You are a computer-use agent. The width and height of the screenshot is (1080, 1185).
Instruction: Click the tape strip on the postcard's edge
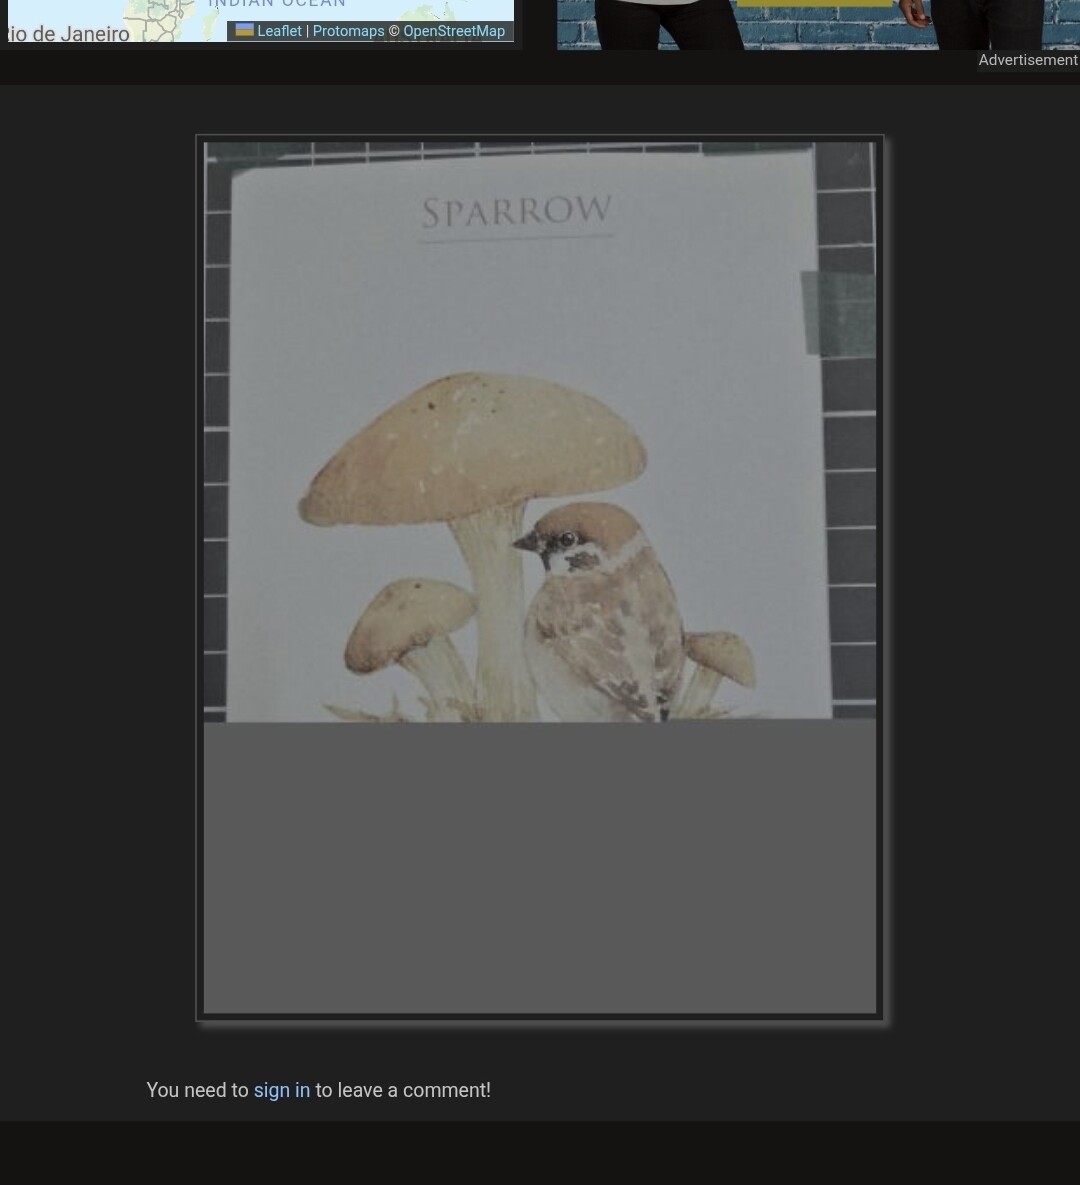(x=838, y=313)
